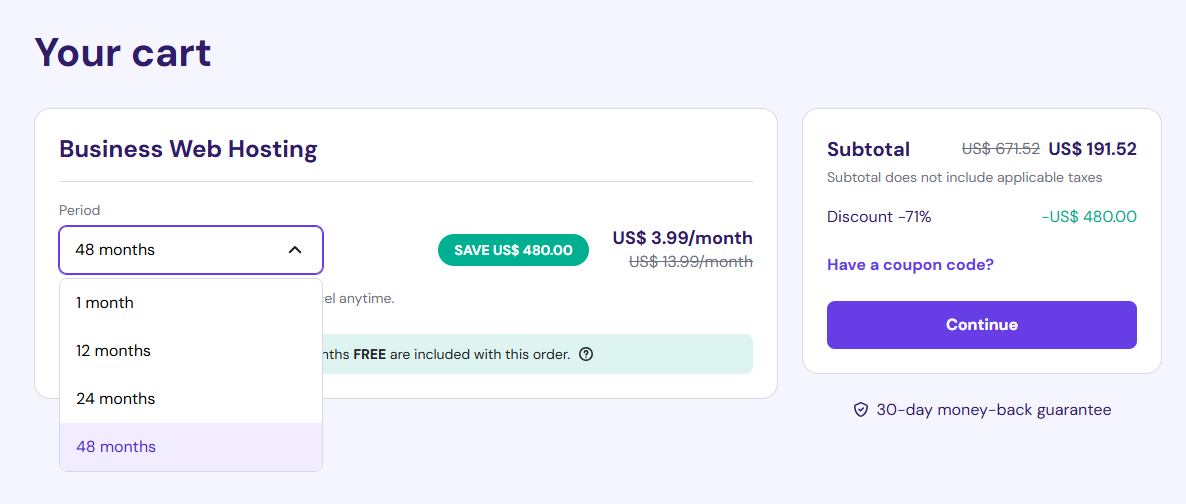The width and height of the screenshot is (1186, 504).
Task: Click the SAVE US$ 480.00 badge
Action: coord(513,250)
